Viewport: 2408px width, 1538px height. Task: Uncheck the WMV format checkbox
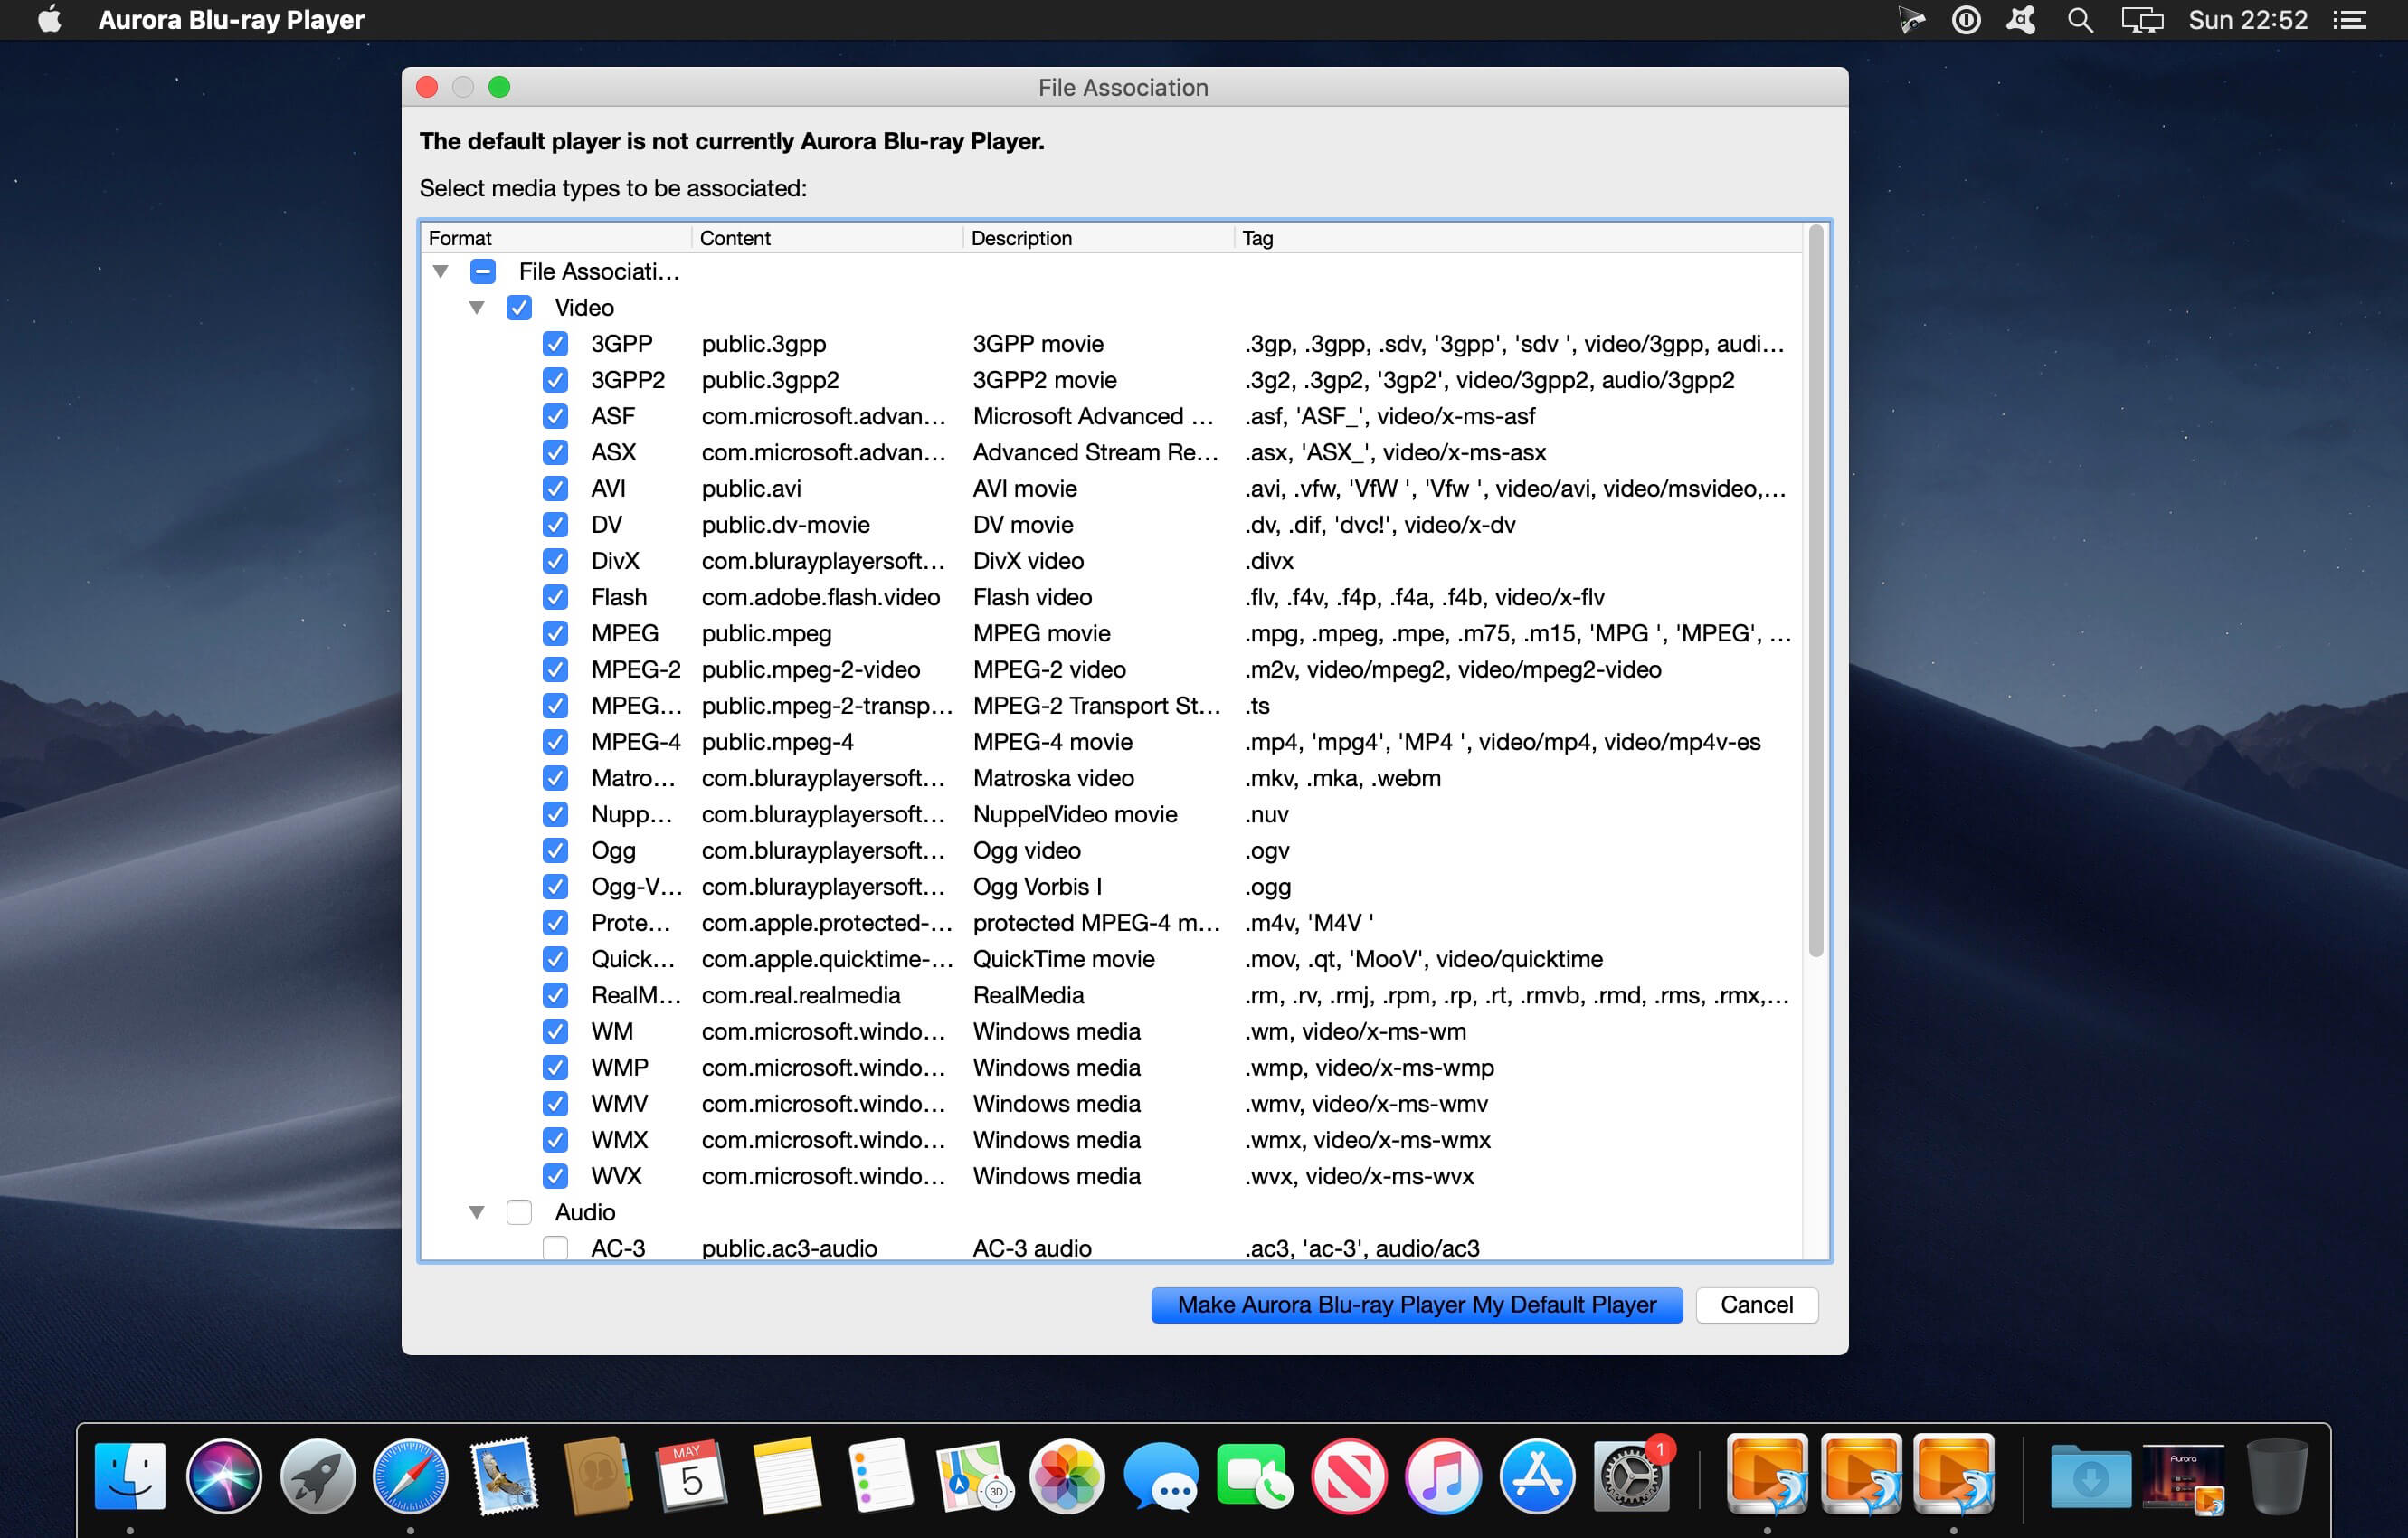555,1104
